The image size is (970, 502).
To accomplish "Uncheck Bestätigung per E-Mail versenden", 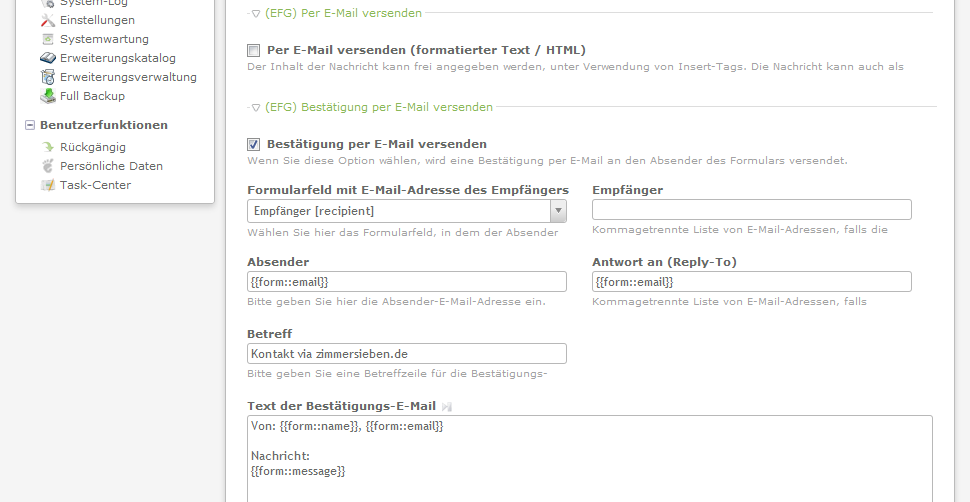I will (x=254, y=144).
